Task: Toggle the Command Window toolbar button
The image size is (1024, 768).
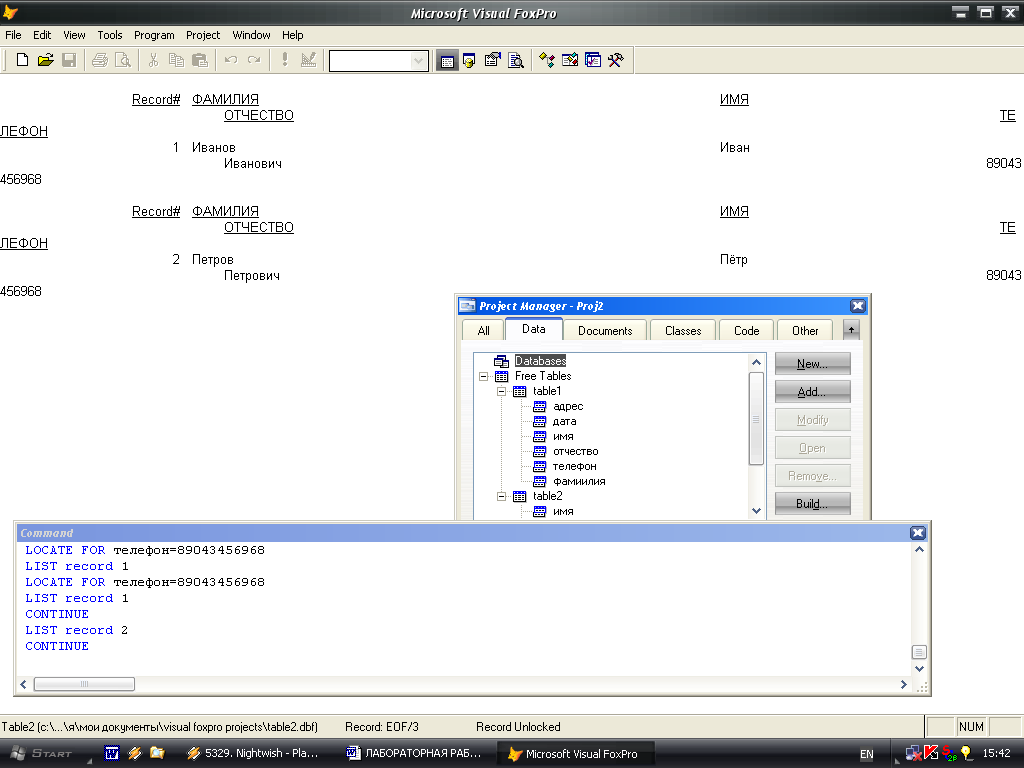Action: (x=447, y=61)
